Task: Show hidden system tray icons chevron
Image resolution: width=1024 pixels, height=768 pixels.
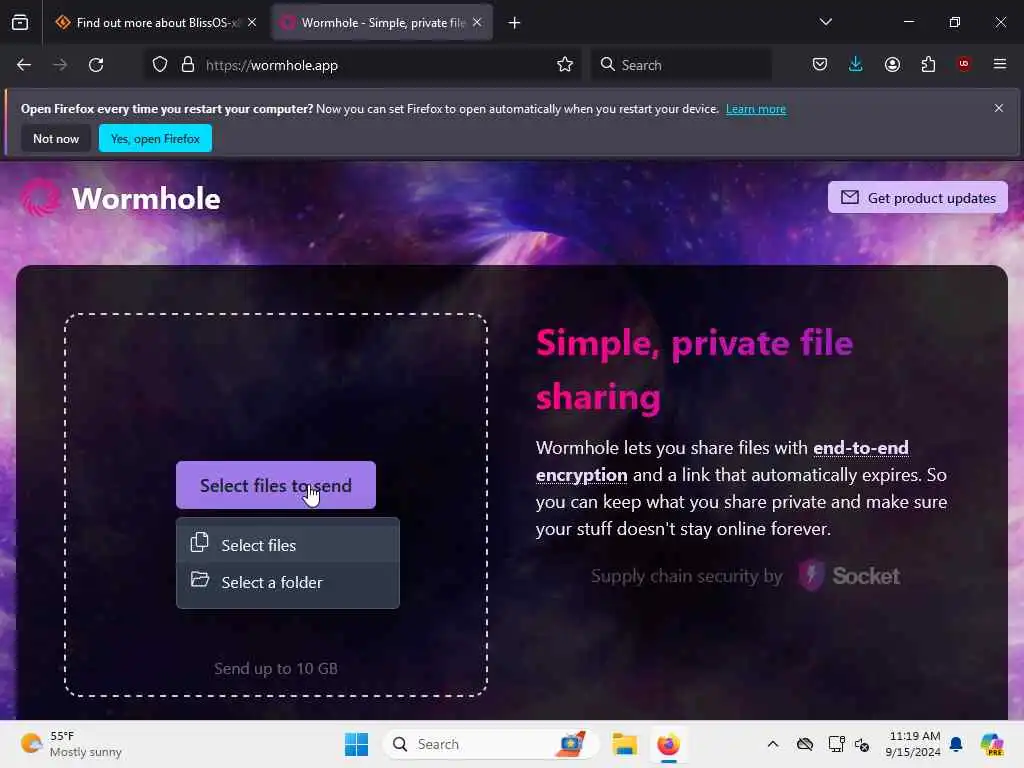Action: click(773, 744)
